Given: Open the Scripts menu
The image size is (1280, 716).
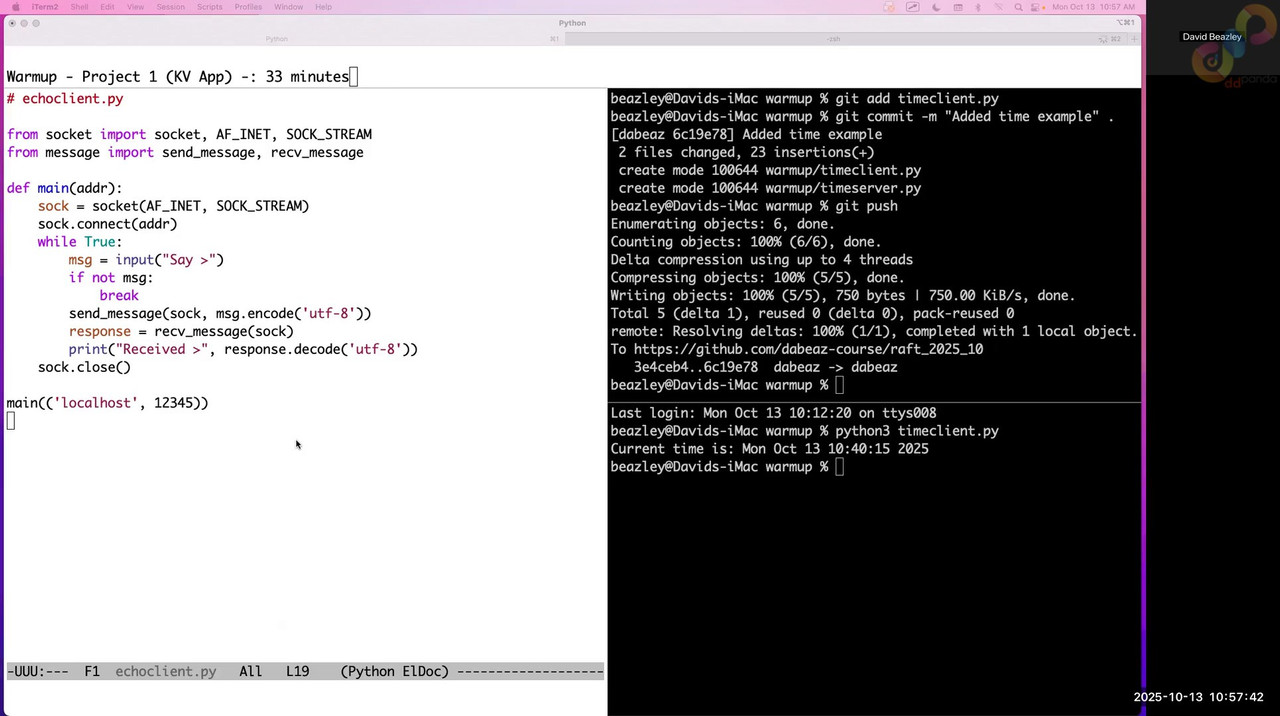Looking at the screenshot, I should (x=210, y=7).
